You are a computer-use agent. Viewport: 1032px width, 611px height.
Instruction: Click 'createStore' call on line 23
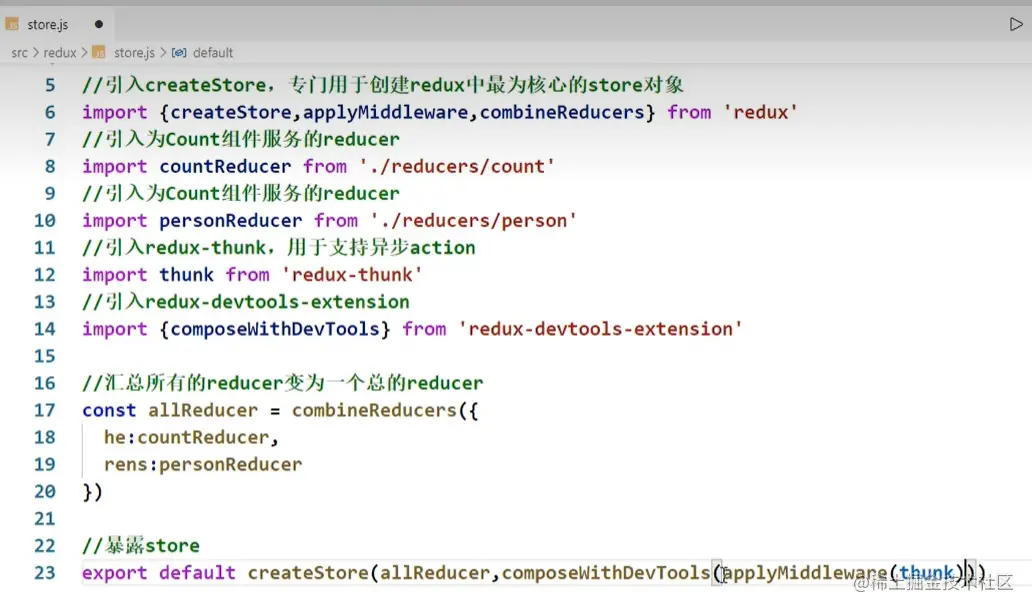[x=308, y=573]
